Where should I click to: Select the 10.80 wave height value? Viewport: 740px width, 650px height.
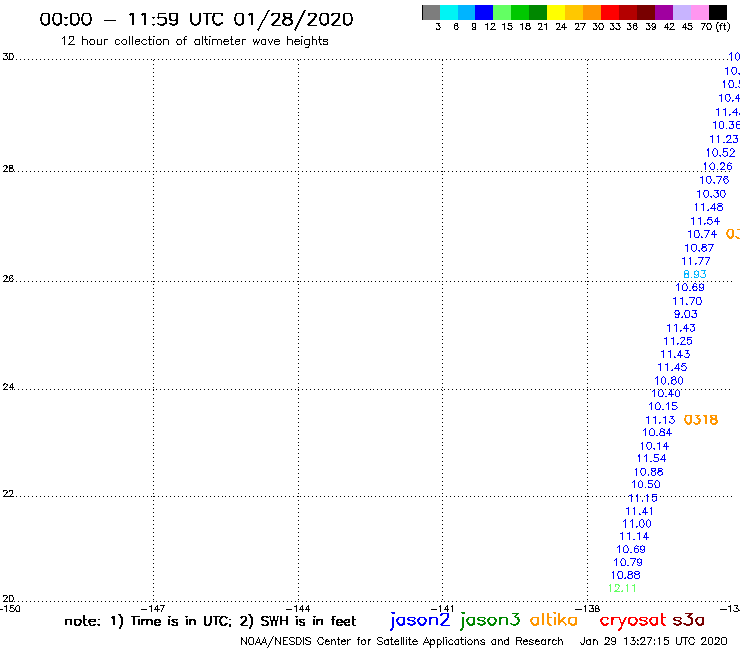(669, 380)
